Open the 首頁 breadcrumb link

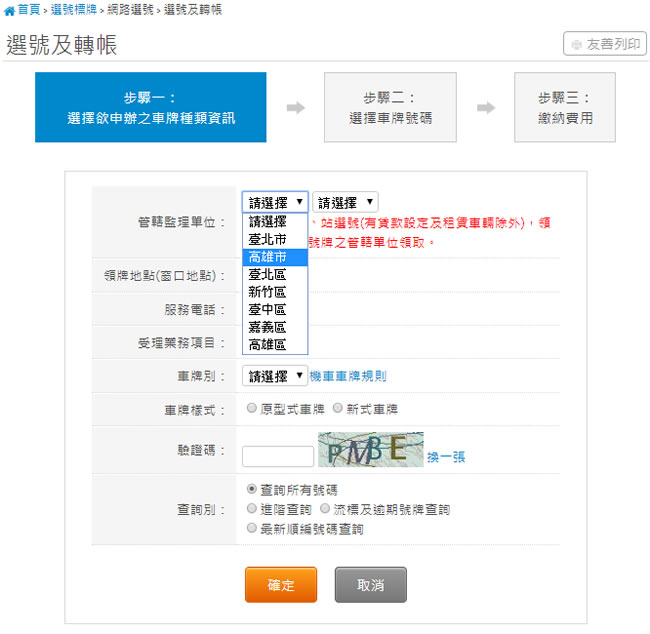pyautogui.click(x=29, y=10)
